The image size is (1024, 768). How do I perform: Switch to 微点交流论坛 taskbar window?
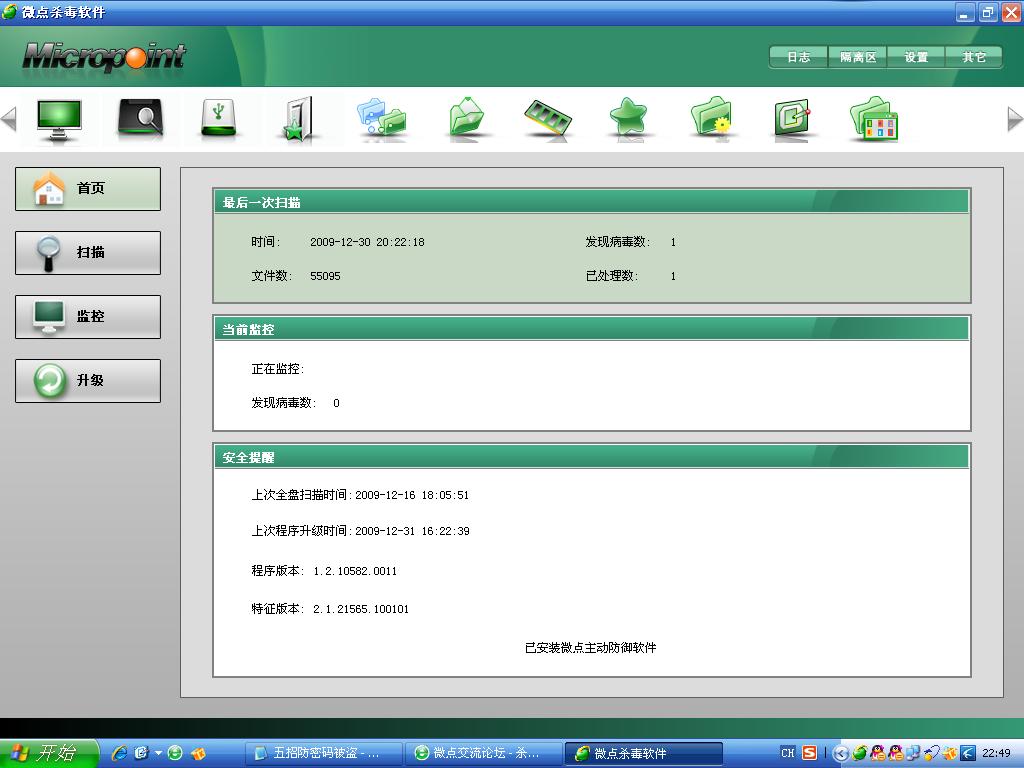(x=484, y=753)
